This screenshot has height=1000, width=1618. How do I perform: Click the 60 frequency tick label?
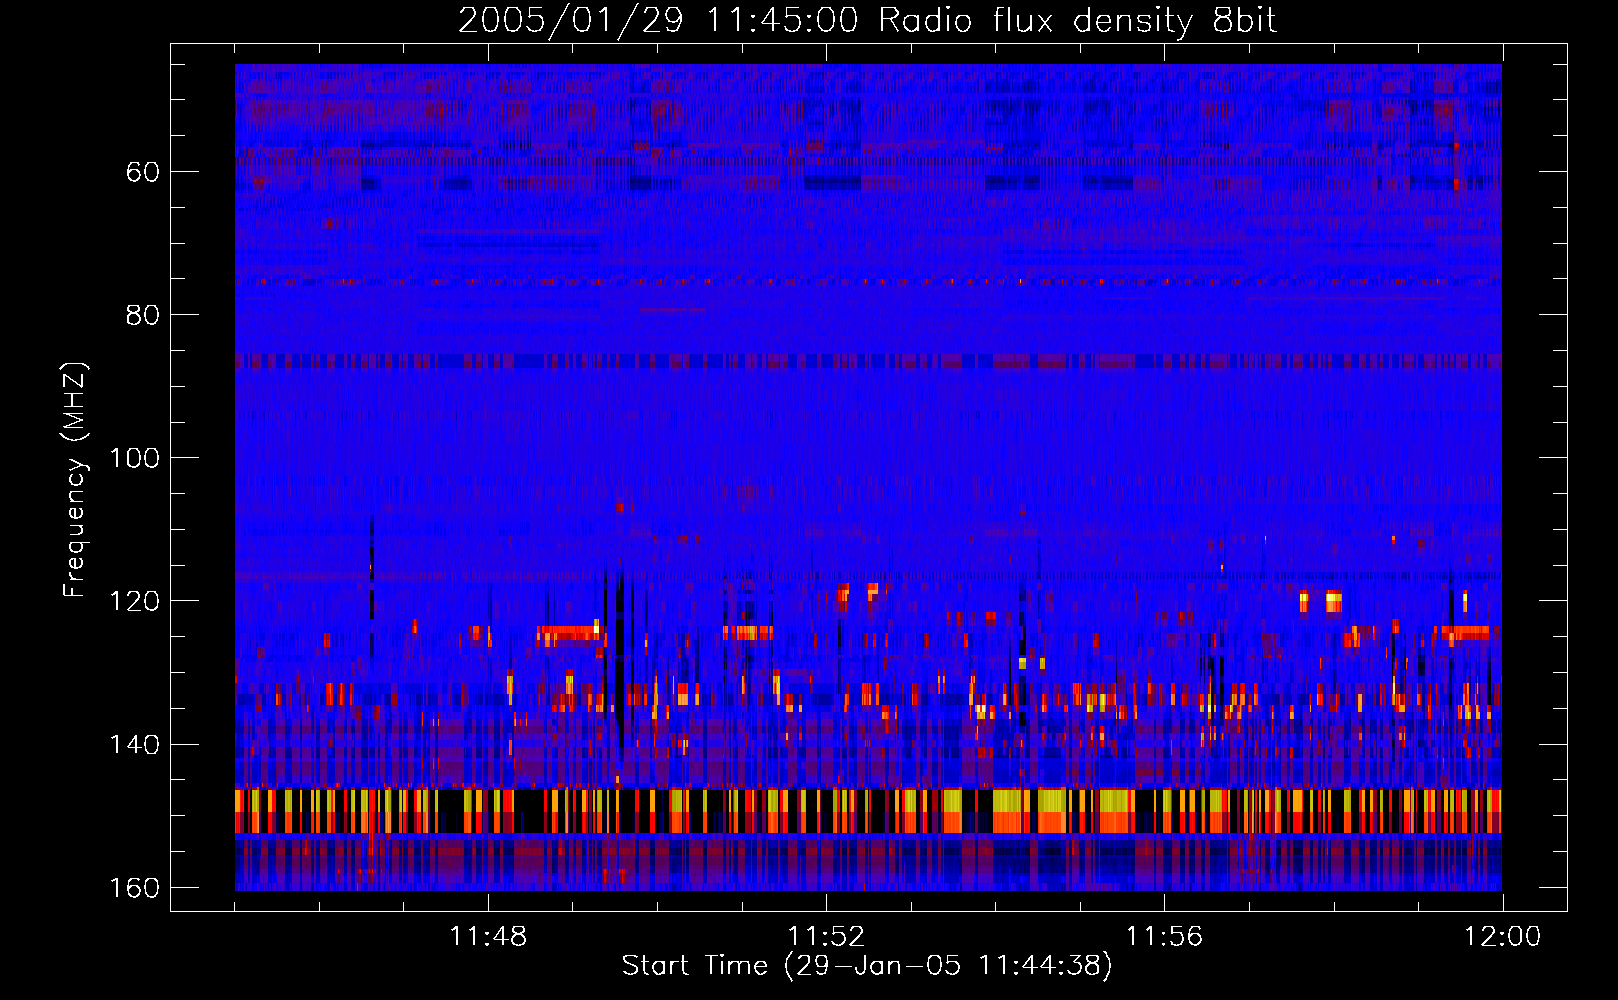pyautogui.click(x=143, y=172)
